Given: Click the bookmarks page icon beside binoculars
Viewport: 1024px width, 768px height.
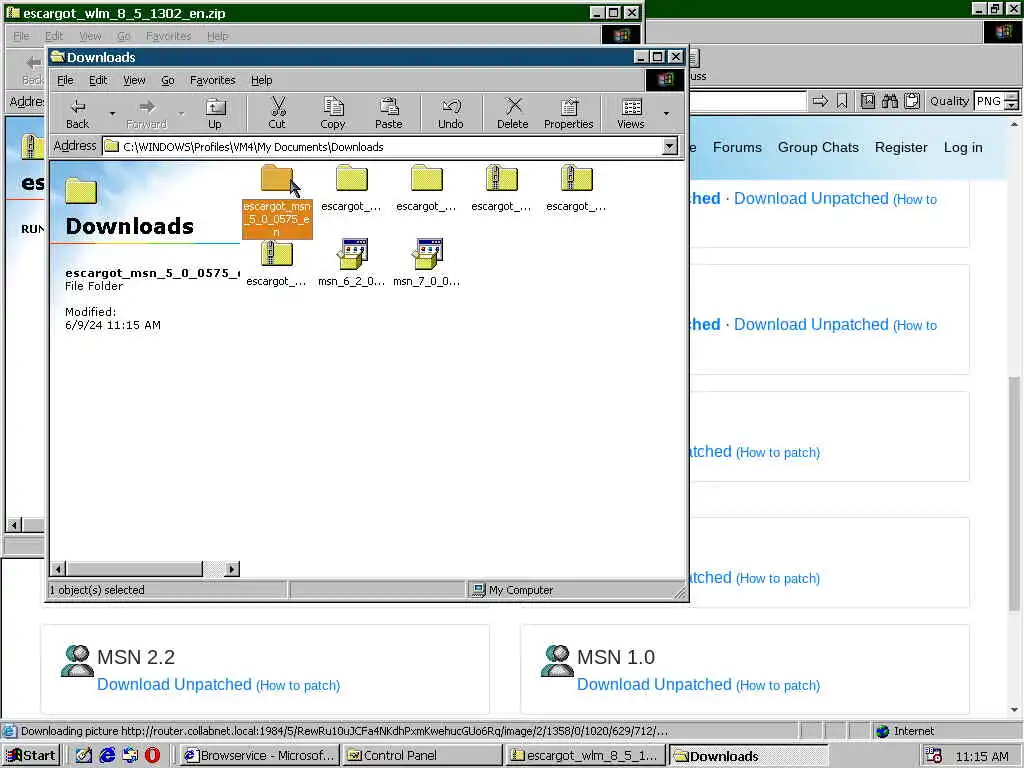Looking at the screenshot, I should tap(868, 101).
